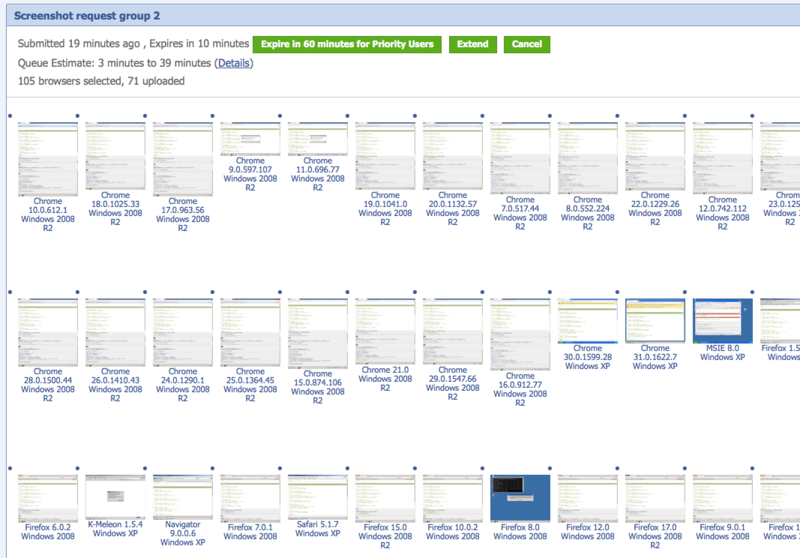Screen dimensions: 800x558
Task: Open Firefox 10.0.2 screenshot thumbnail
Action: [x=453, y=498]
